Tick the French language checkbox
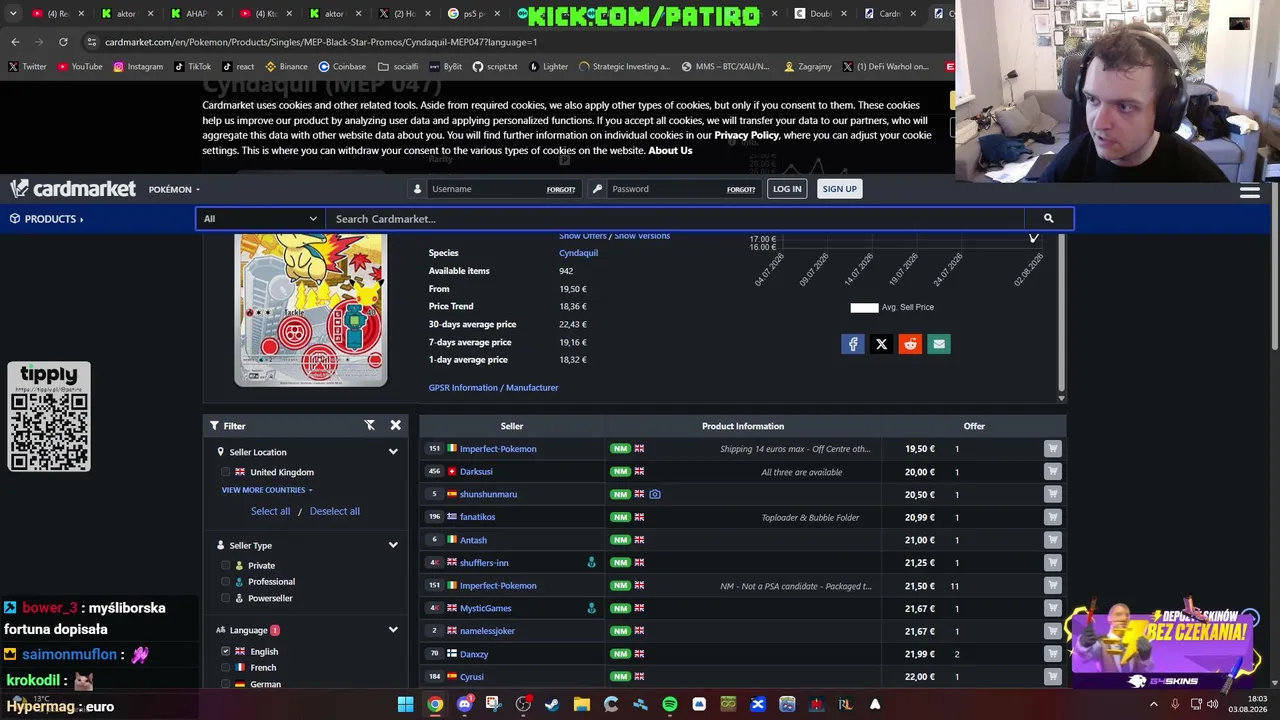The image size is (1280, 720). click(x=225, y=668)
